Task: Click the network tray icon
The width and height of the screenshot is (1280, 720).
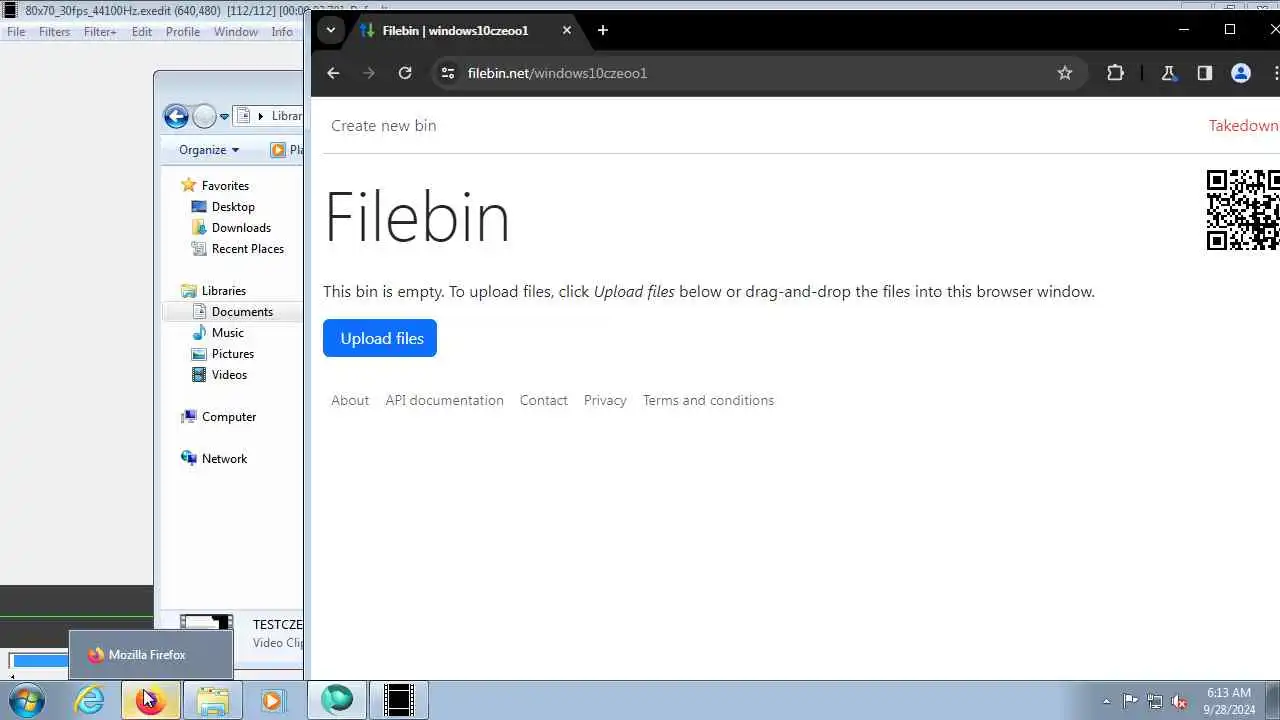Action: coord(1155,701)
